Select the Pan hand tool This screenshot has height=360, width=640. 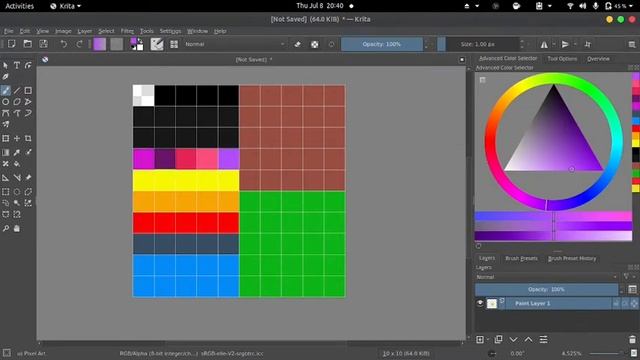pyautogui.click(x=17, y=229)
